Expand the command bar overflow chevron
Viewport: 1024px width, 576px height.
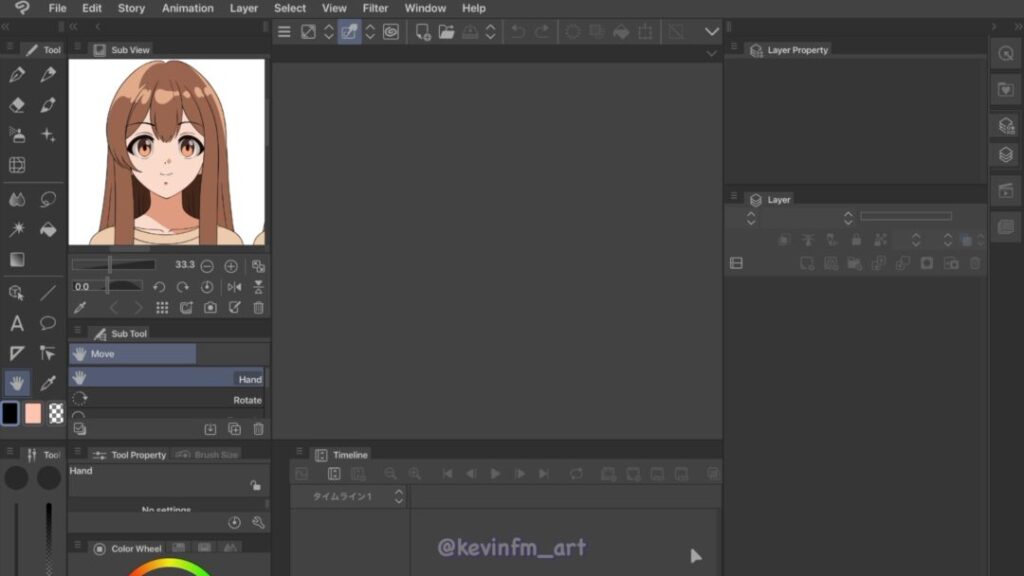712,32
